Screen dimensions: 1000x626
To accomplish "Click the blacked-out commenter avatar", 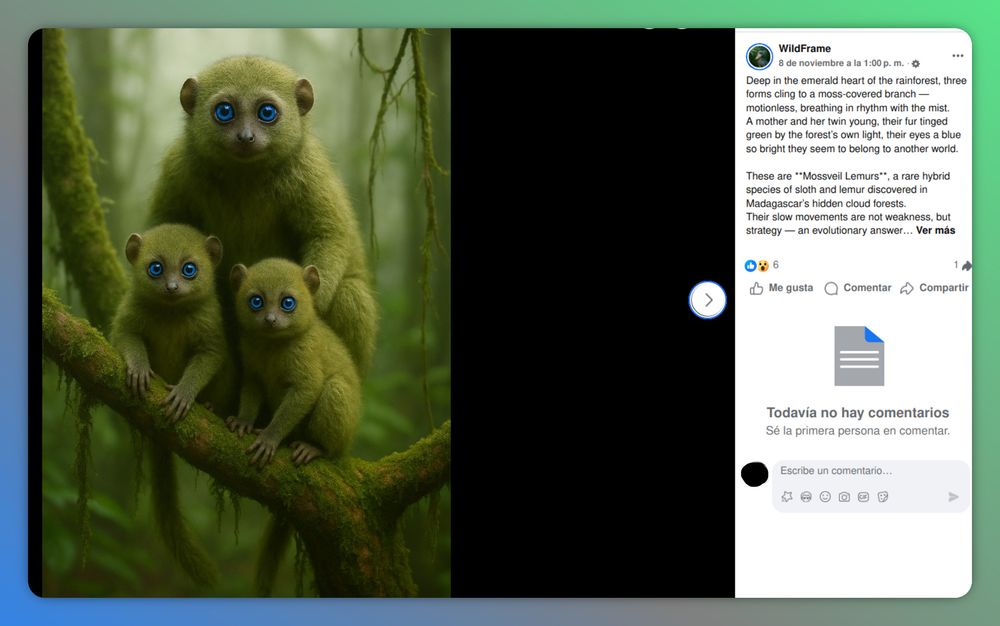I will (x=754, y=474).
